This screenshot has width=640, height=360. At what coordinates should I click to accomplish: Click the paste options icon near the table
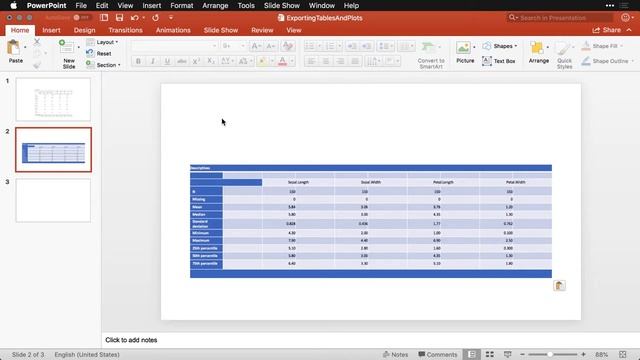point(559,286)
